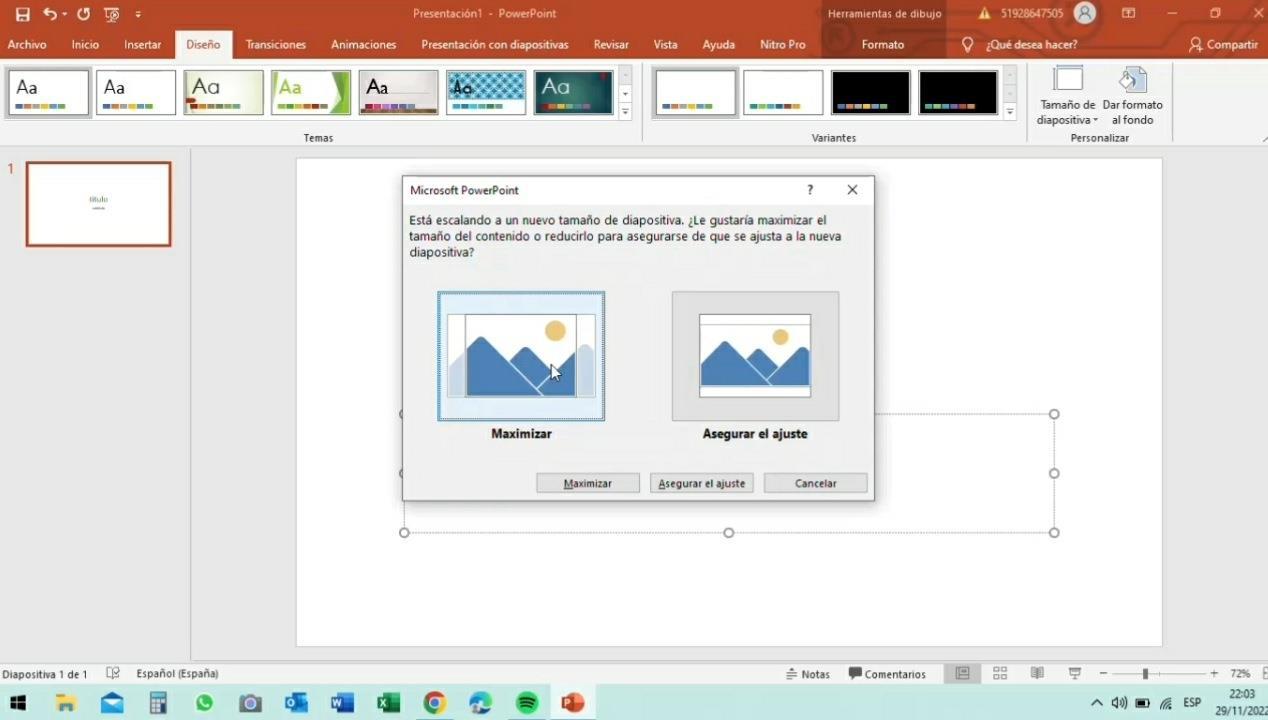Switch to Slide Sorter view icon
Screen dimensions: 1268x720
(x=1000, y=674)
